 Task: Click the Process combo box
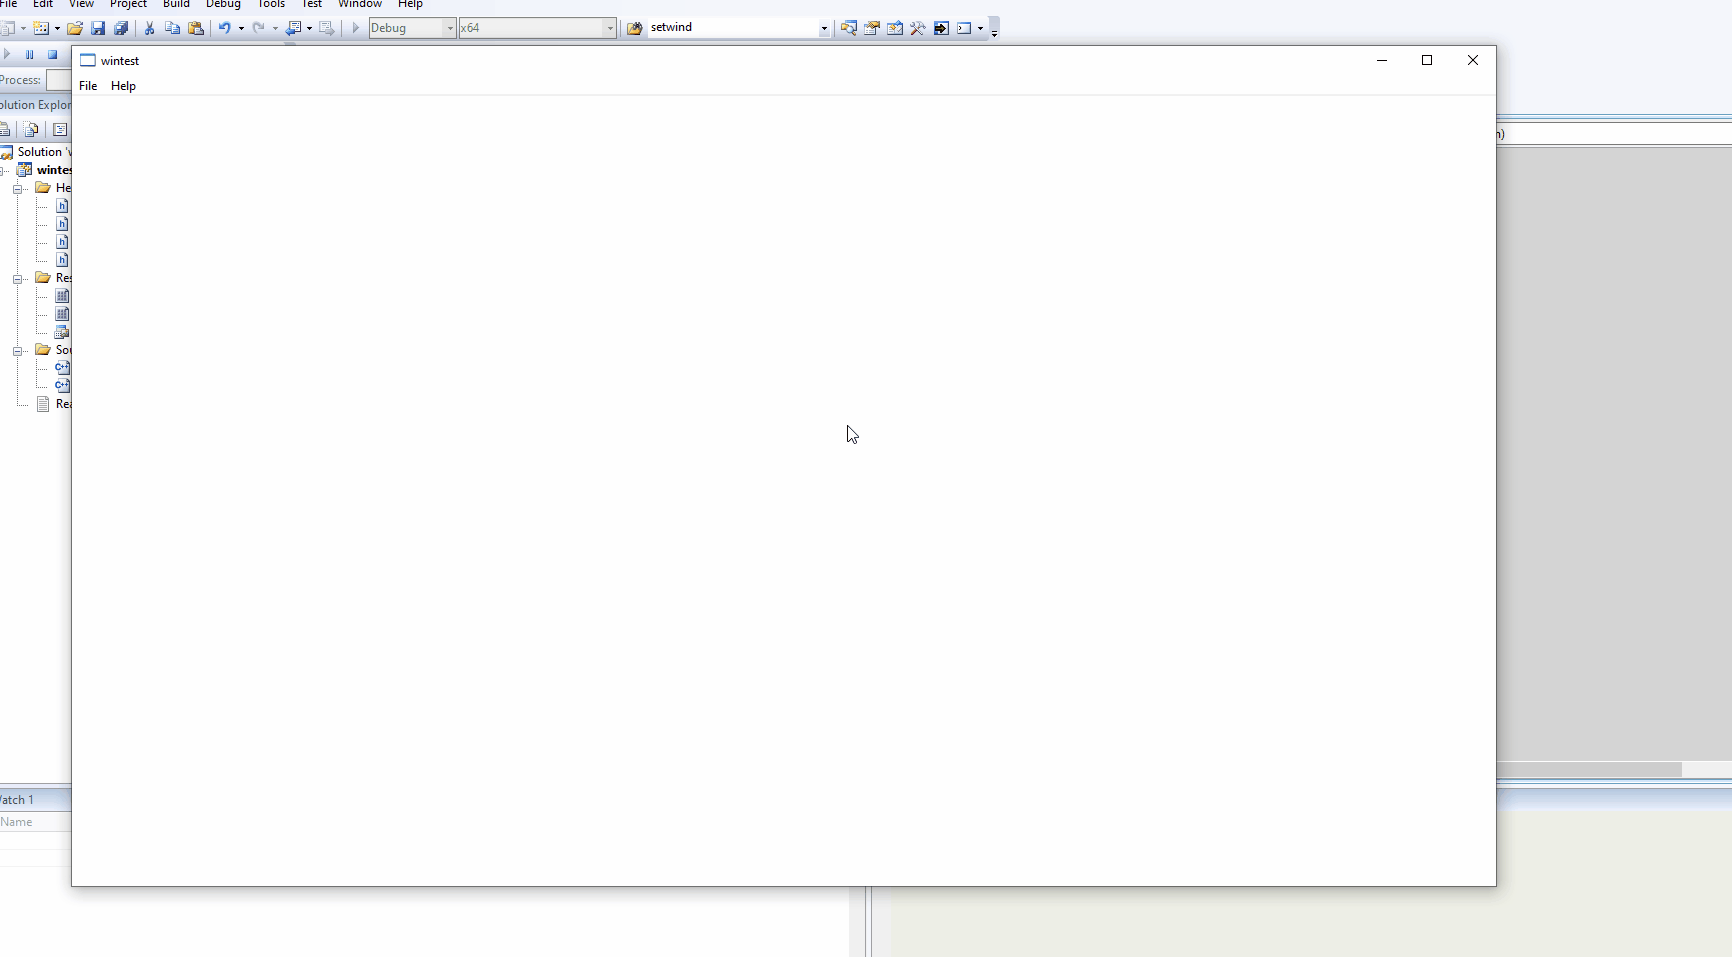tap(59, 80)
